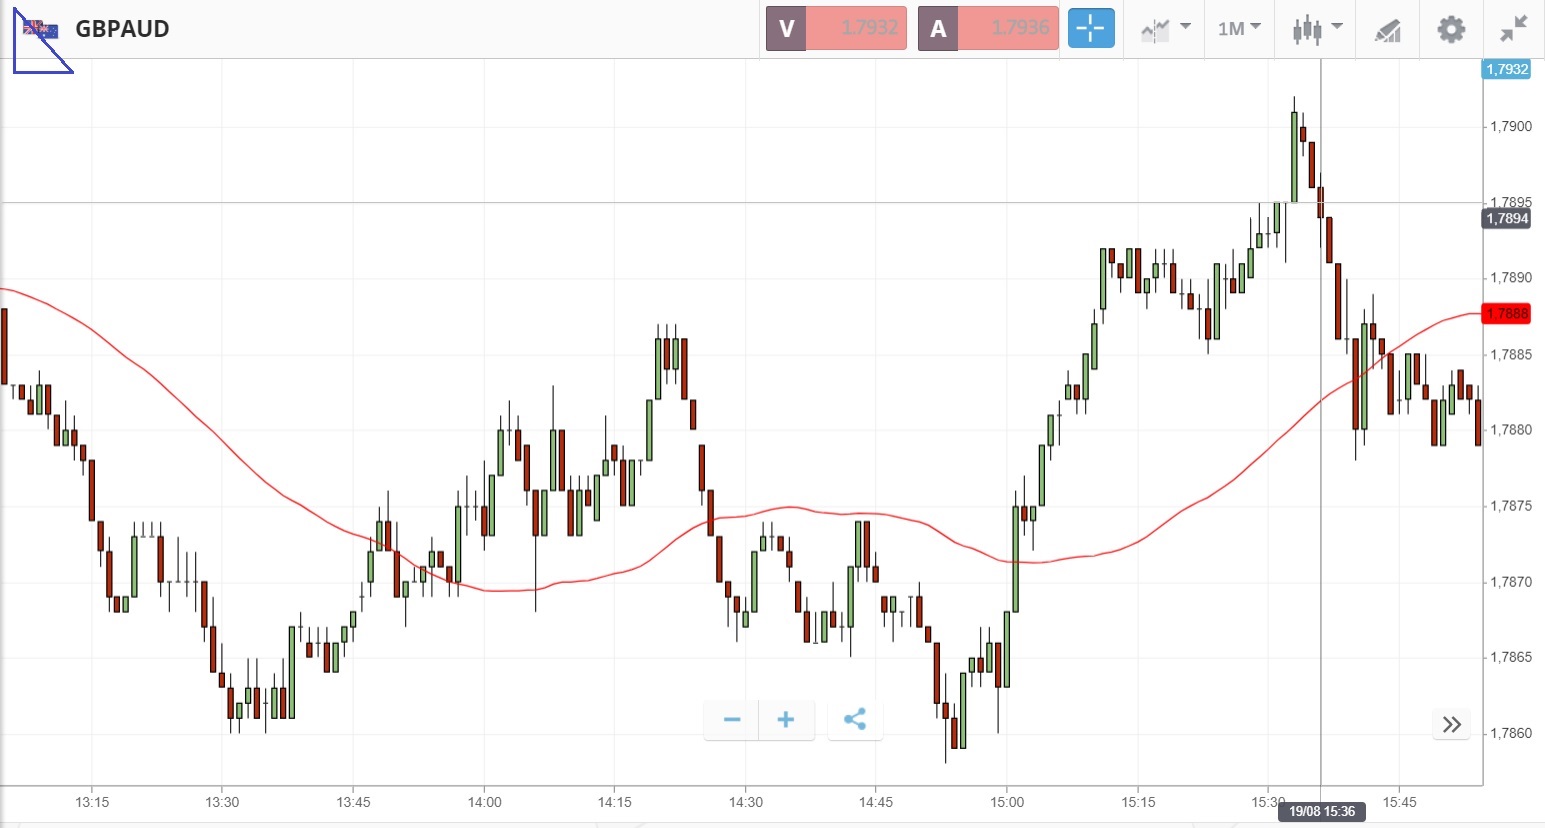
Task: Click the 14:30 time axis label
Action: pos(745,802)
